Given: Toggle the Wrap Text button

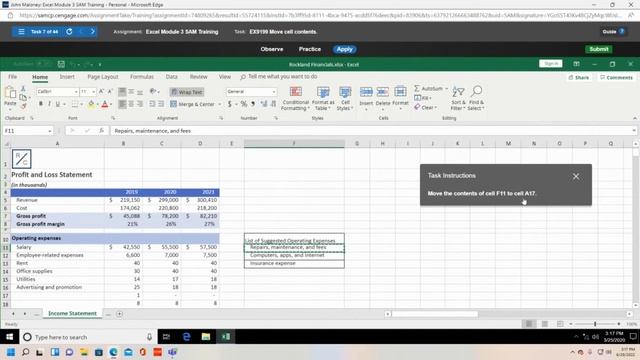Looking at the screenshot, I should click(x=187, y=92).
